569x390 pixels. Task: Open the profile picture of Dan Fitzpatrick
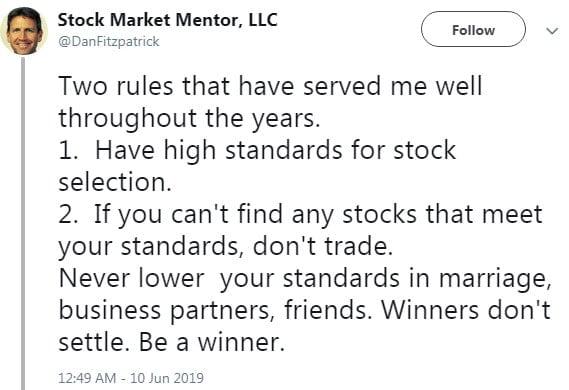tap(24, 30)
